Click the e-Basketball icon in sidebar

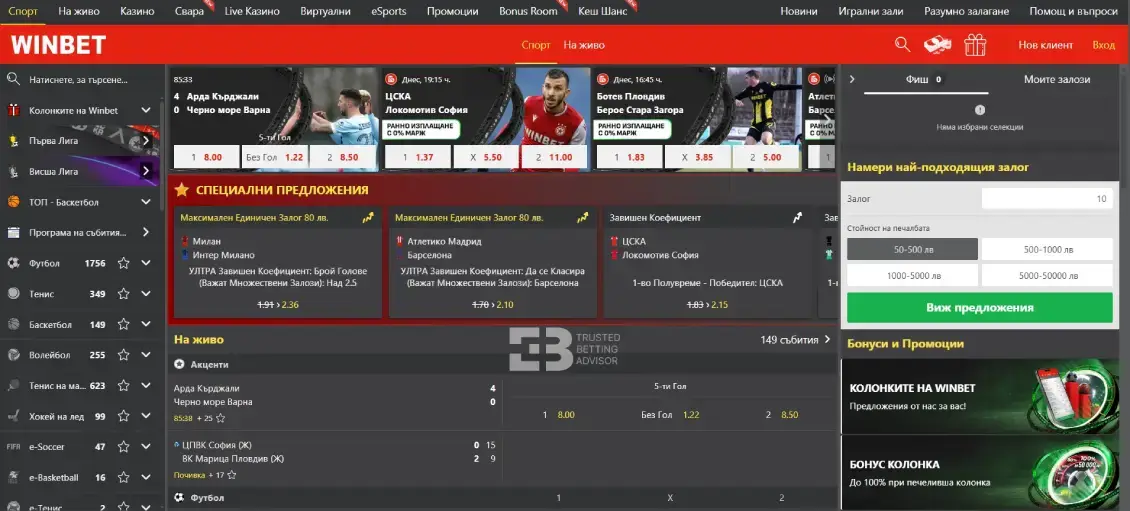tap(13, 477)
